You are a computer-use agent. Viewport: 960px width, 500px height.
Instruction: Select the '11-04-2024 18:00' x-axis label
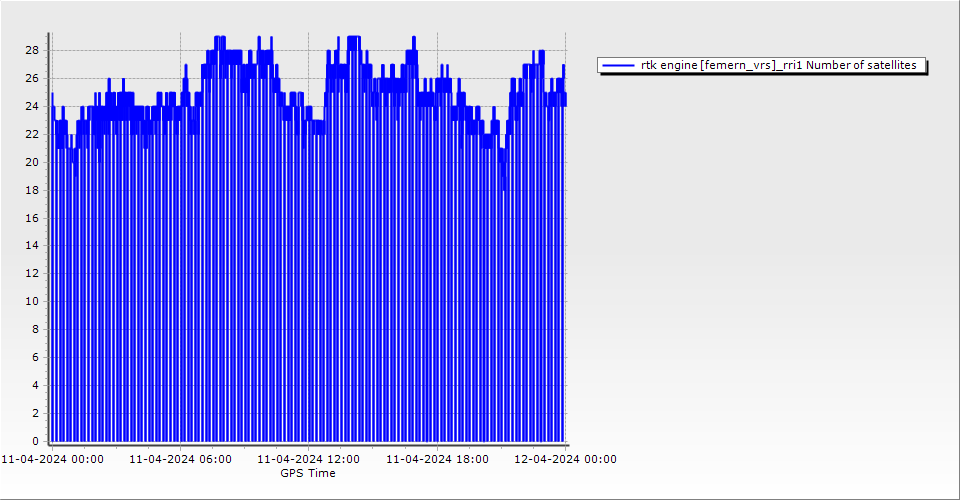tap(437, 459)
